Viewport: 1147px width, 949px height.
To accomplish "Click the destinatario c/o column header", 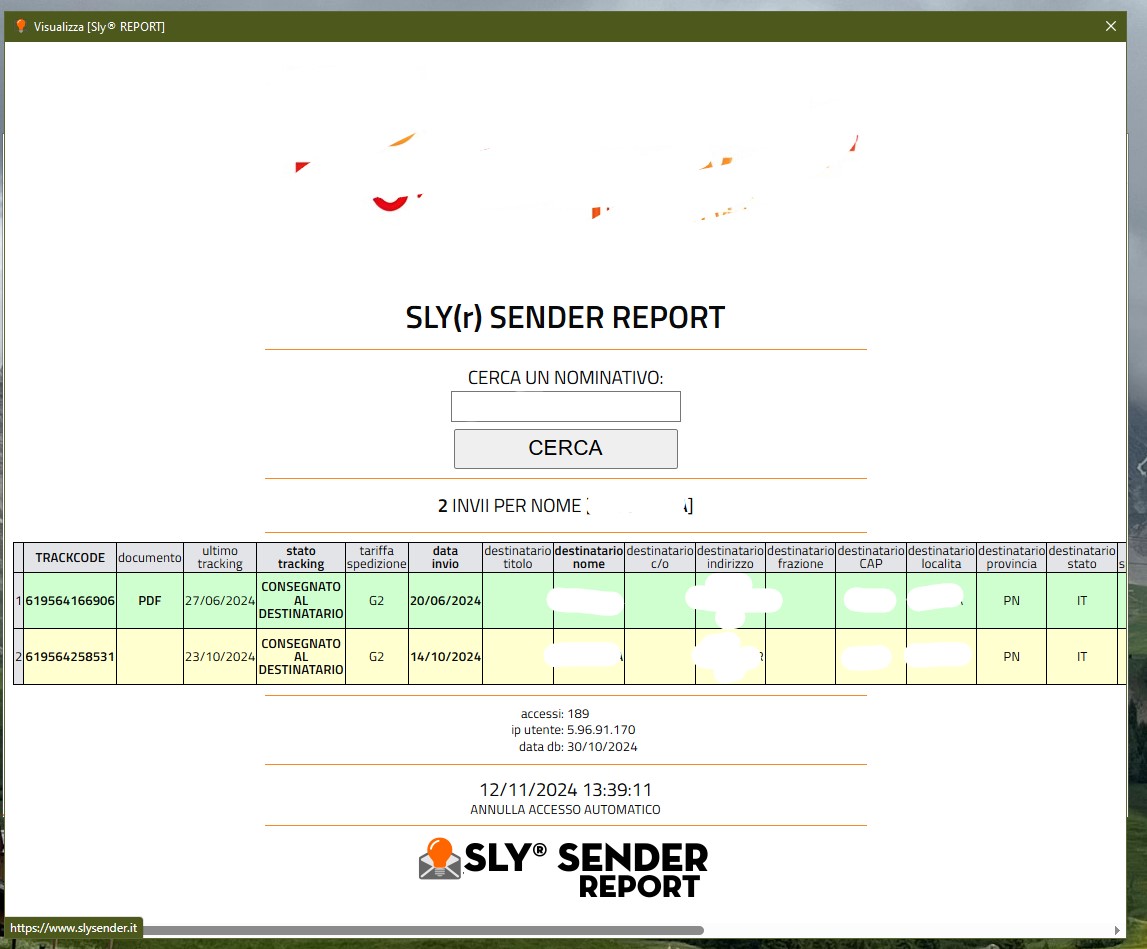I will (x=660, y=558).
